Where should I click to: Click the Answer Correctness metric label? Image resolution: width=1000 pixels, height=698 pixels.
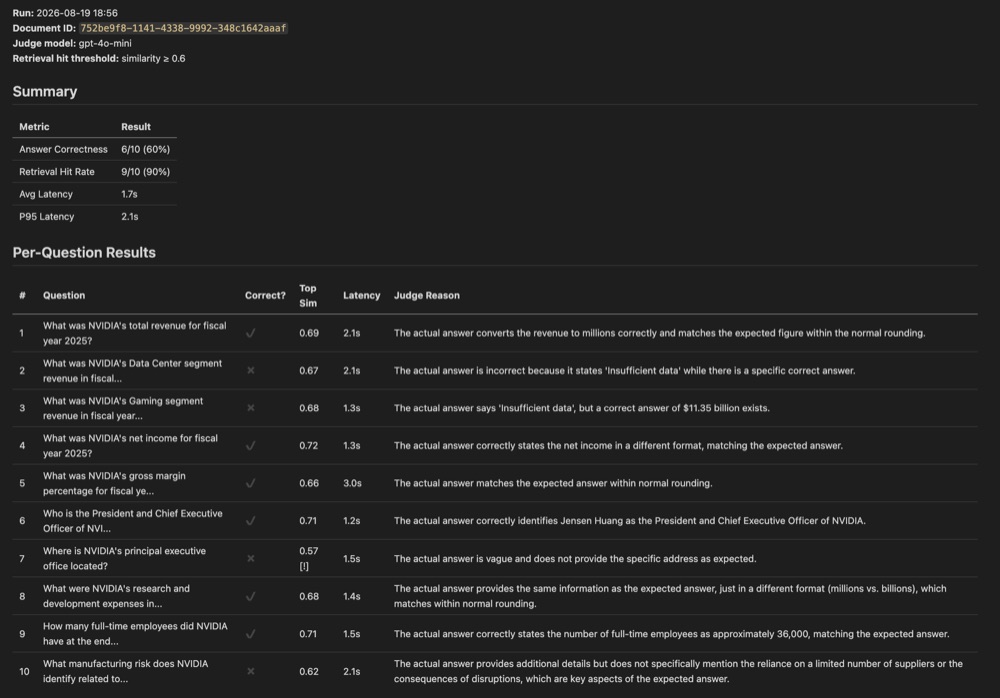(63, 149)
